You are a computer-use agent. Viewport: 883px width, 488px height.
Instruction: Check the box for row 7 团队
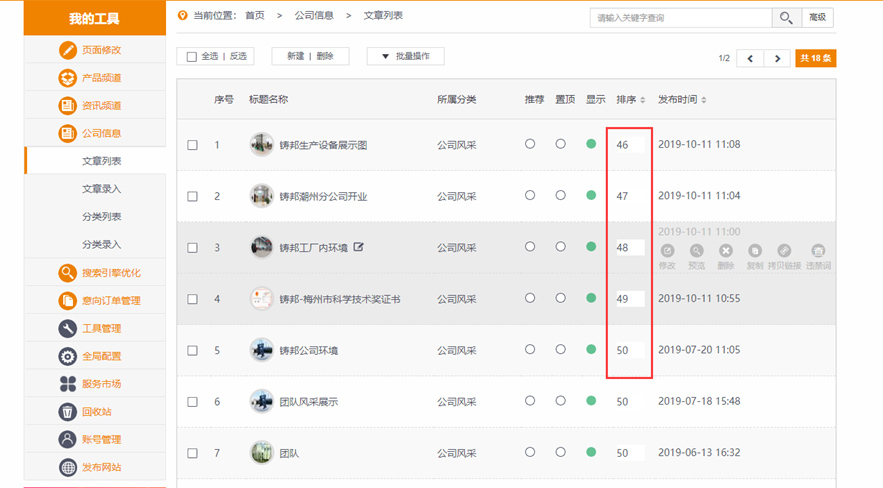pos(193,453)
